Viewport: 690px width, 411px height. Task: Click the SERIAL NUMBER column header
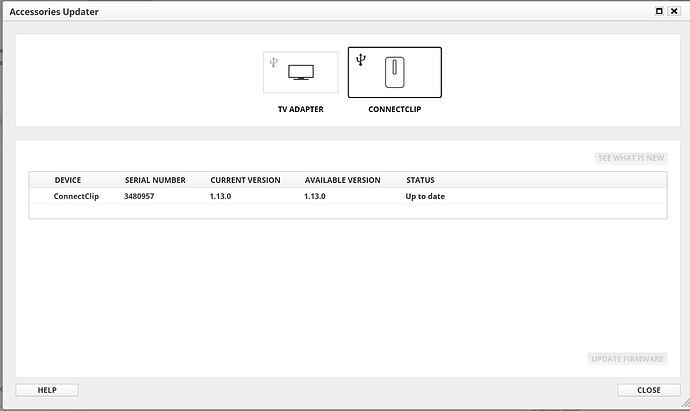(x=155, y=180)
